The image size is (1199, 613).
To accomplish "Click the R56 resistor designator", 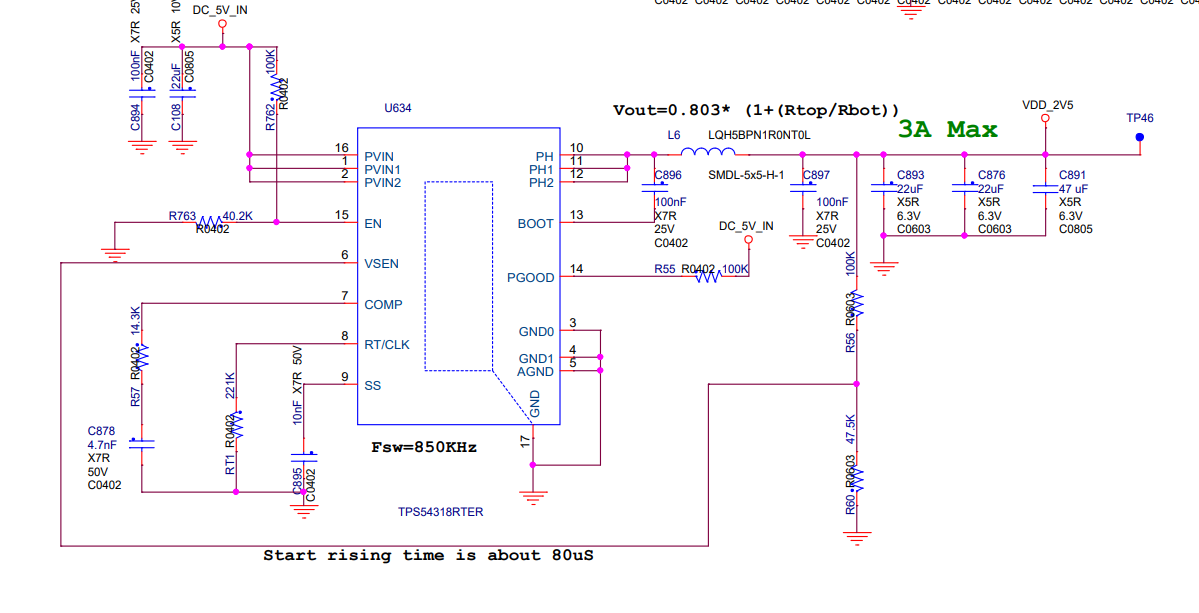I will (x=850, y=342).
